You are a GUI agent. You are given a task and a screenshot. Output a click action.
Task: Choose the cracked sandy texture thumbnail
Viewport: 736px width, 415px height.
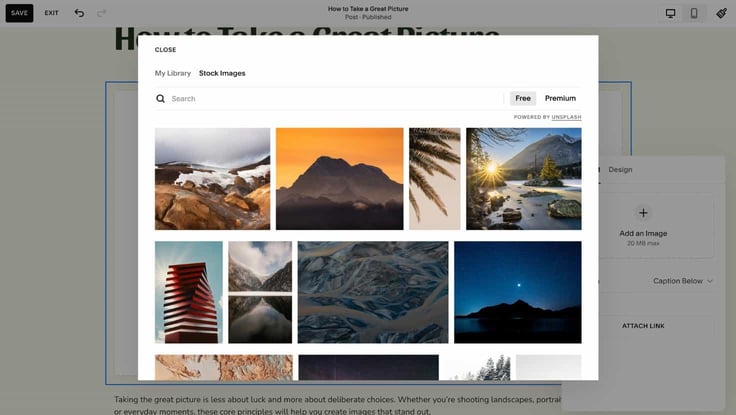pyautogui.click(x=224, y=367)
